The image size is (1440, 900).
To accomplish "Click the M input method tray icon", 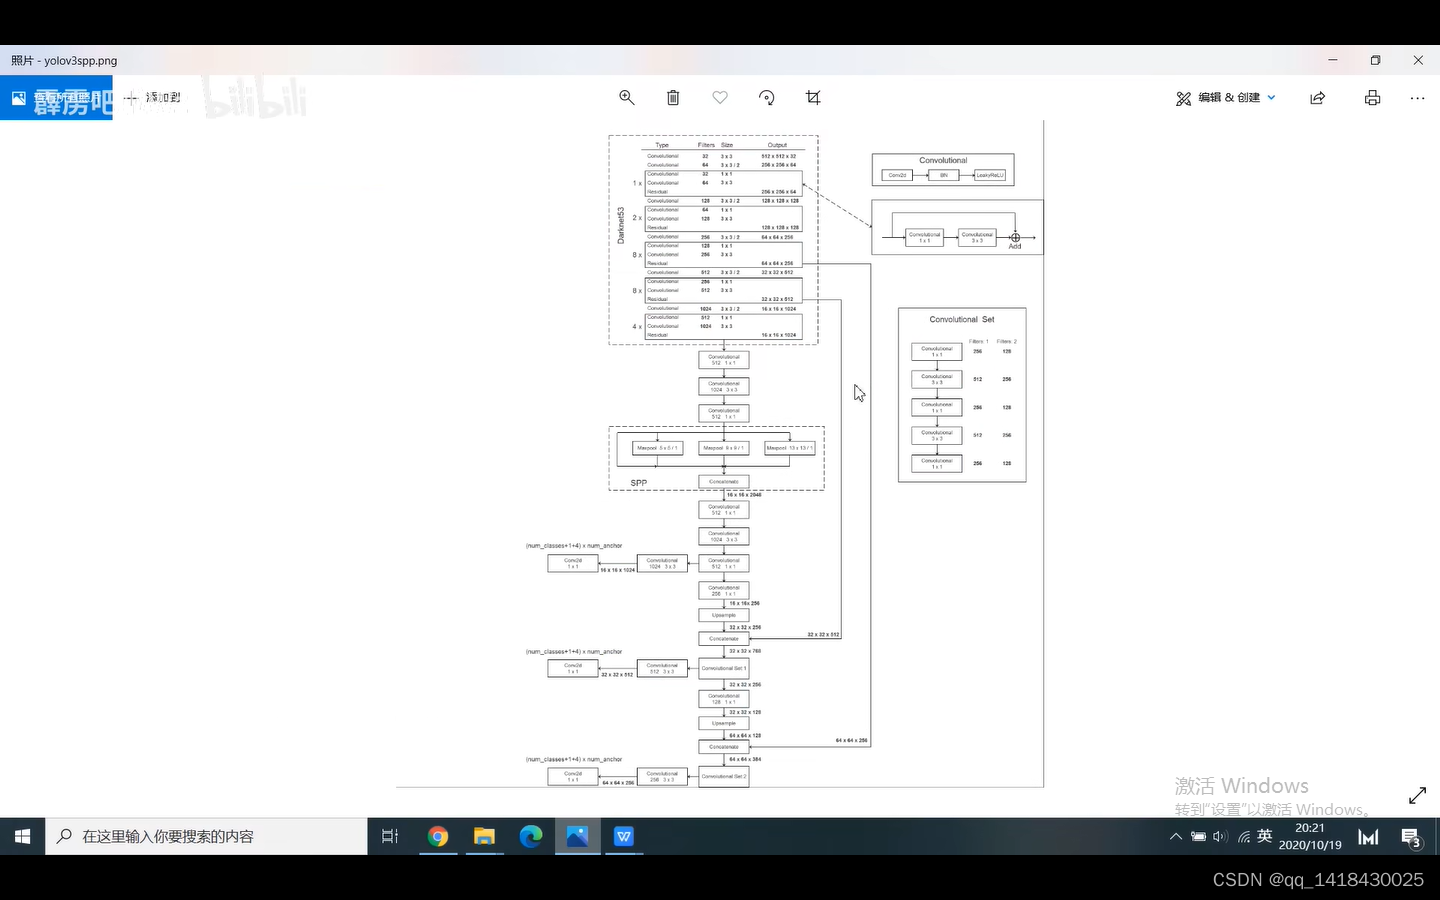I will 1368,837.
